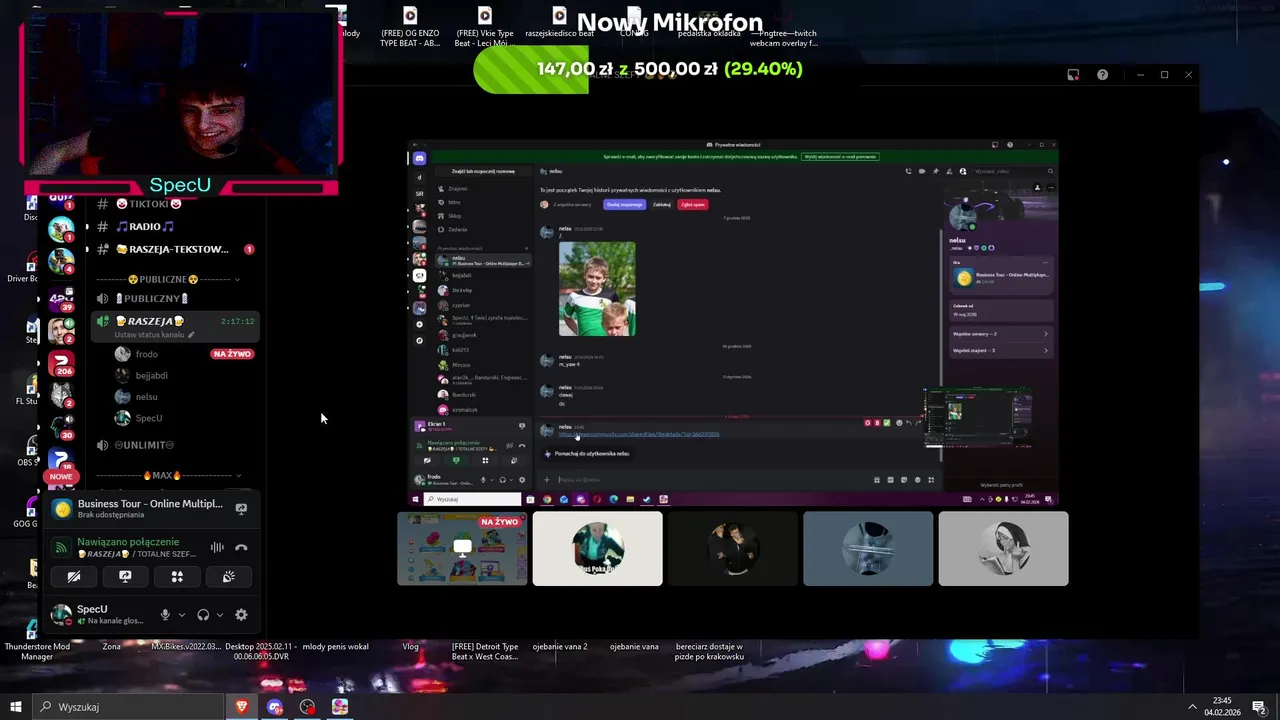Turn on camera in voice controls

74,576
